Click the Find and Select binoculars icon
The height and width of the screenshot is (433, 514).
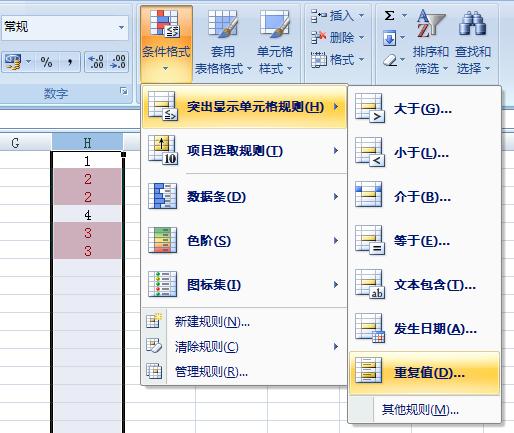coord(472,23)
